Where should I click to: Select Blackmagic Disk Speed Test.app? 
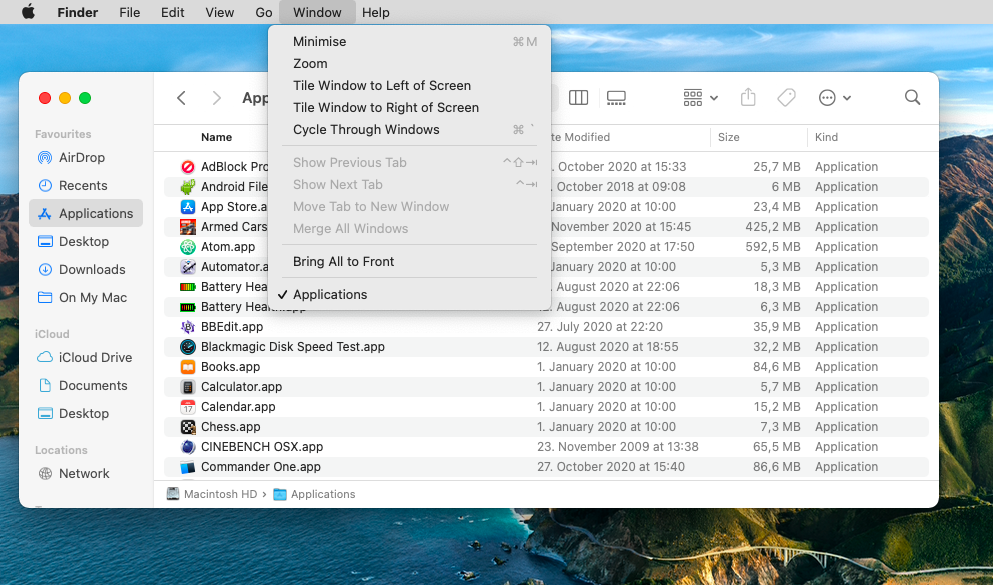click(x=546, y=347)
